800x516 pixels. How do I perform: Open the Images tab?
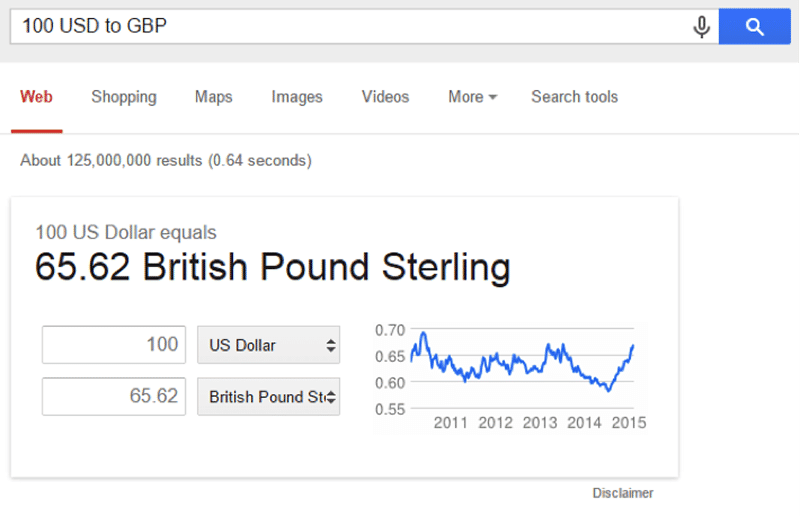pyautogui.click(x=297, y=97)
